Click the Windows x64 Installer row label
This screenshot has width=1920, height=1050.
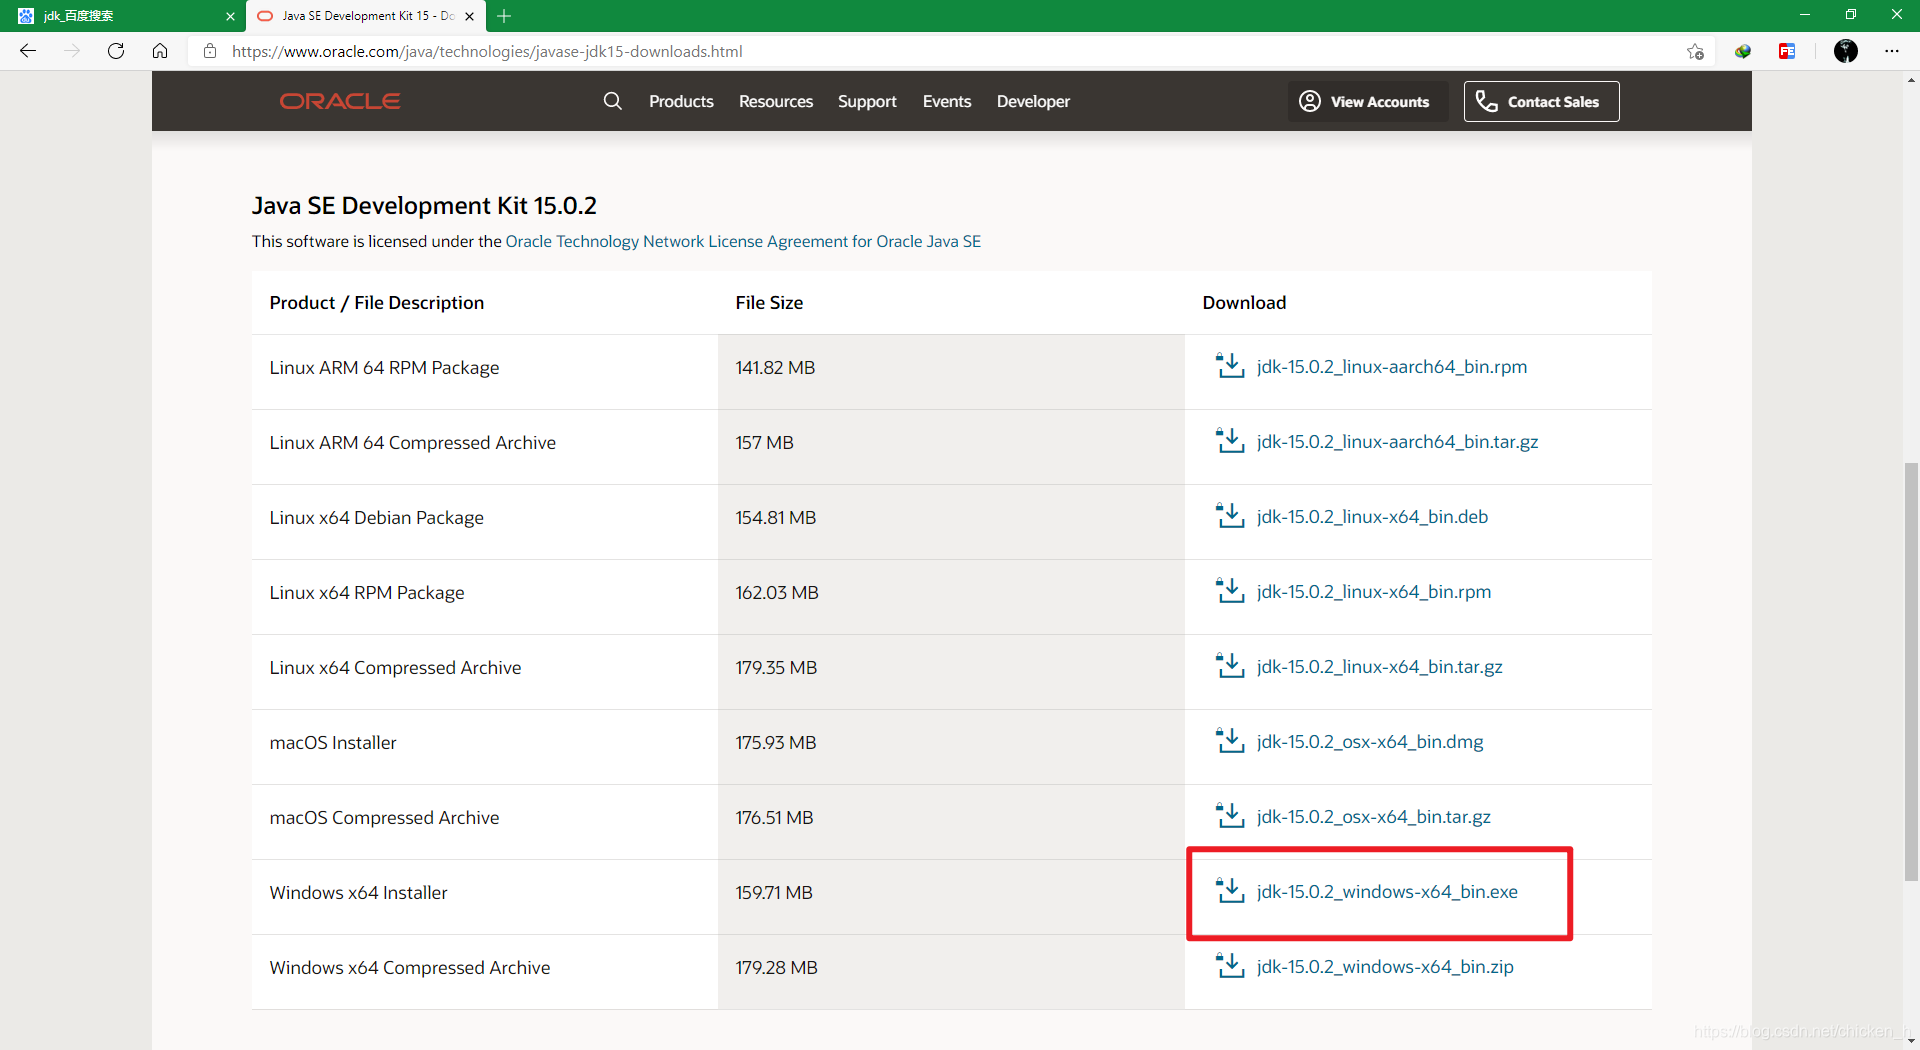(358, 892)
